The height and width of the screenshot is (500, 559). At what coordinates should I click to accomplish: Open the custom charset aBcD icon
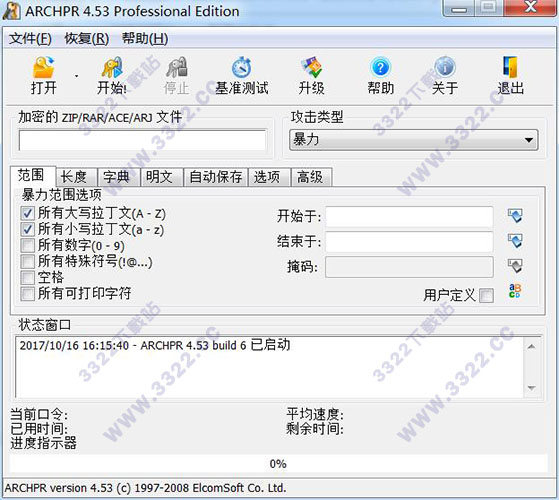pyautogui.click(x=515, y=290)
